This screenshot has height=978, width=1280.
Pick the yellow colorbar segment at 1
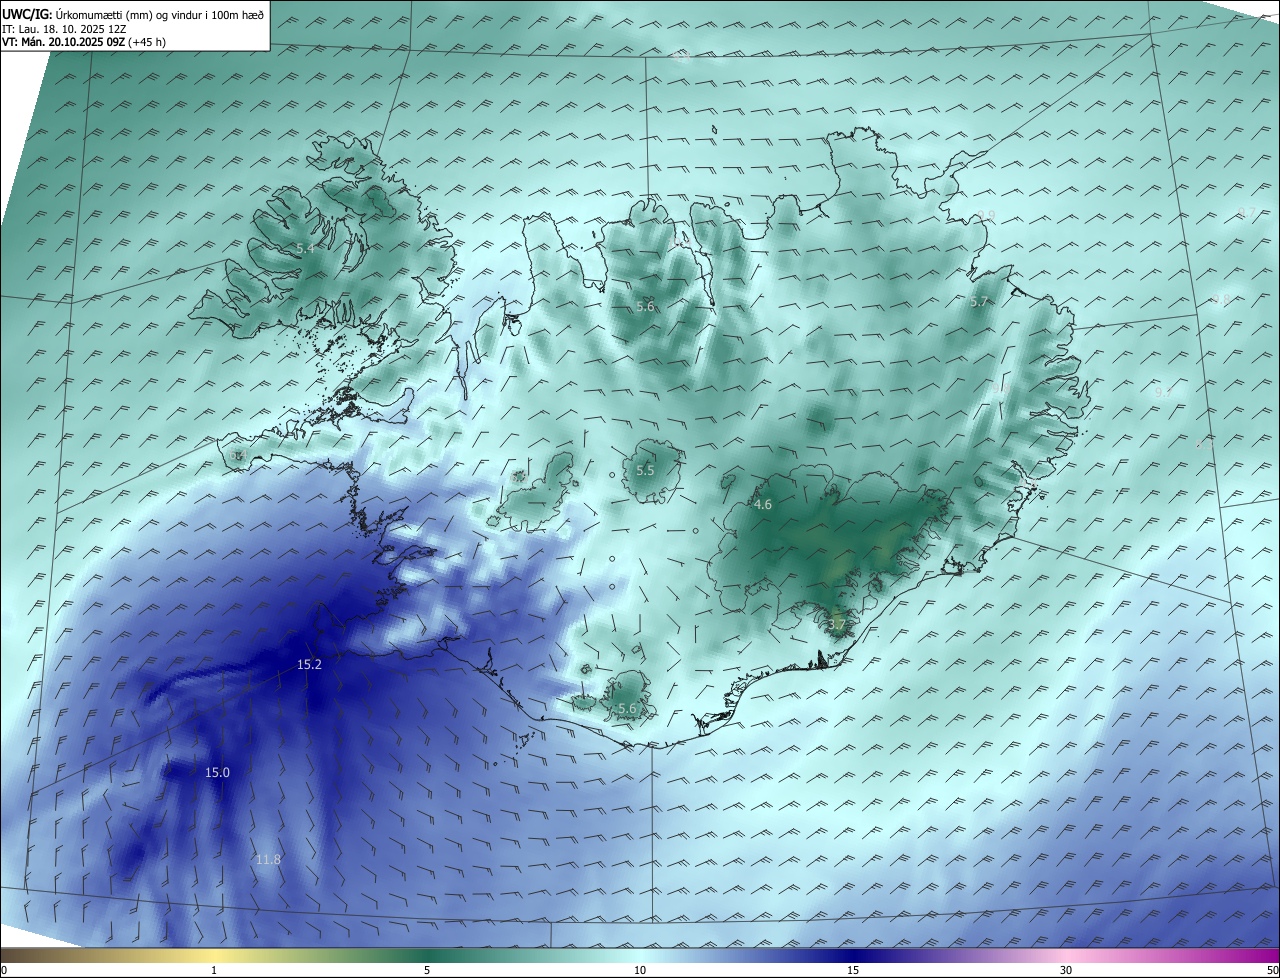pyautogui.click(x=214, y=955)
